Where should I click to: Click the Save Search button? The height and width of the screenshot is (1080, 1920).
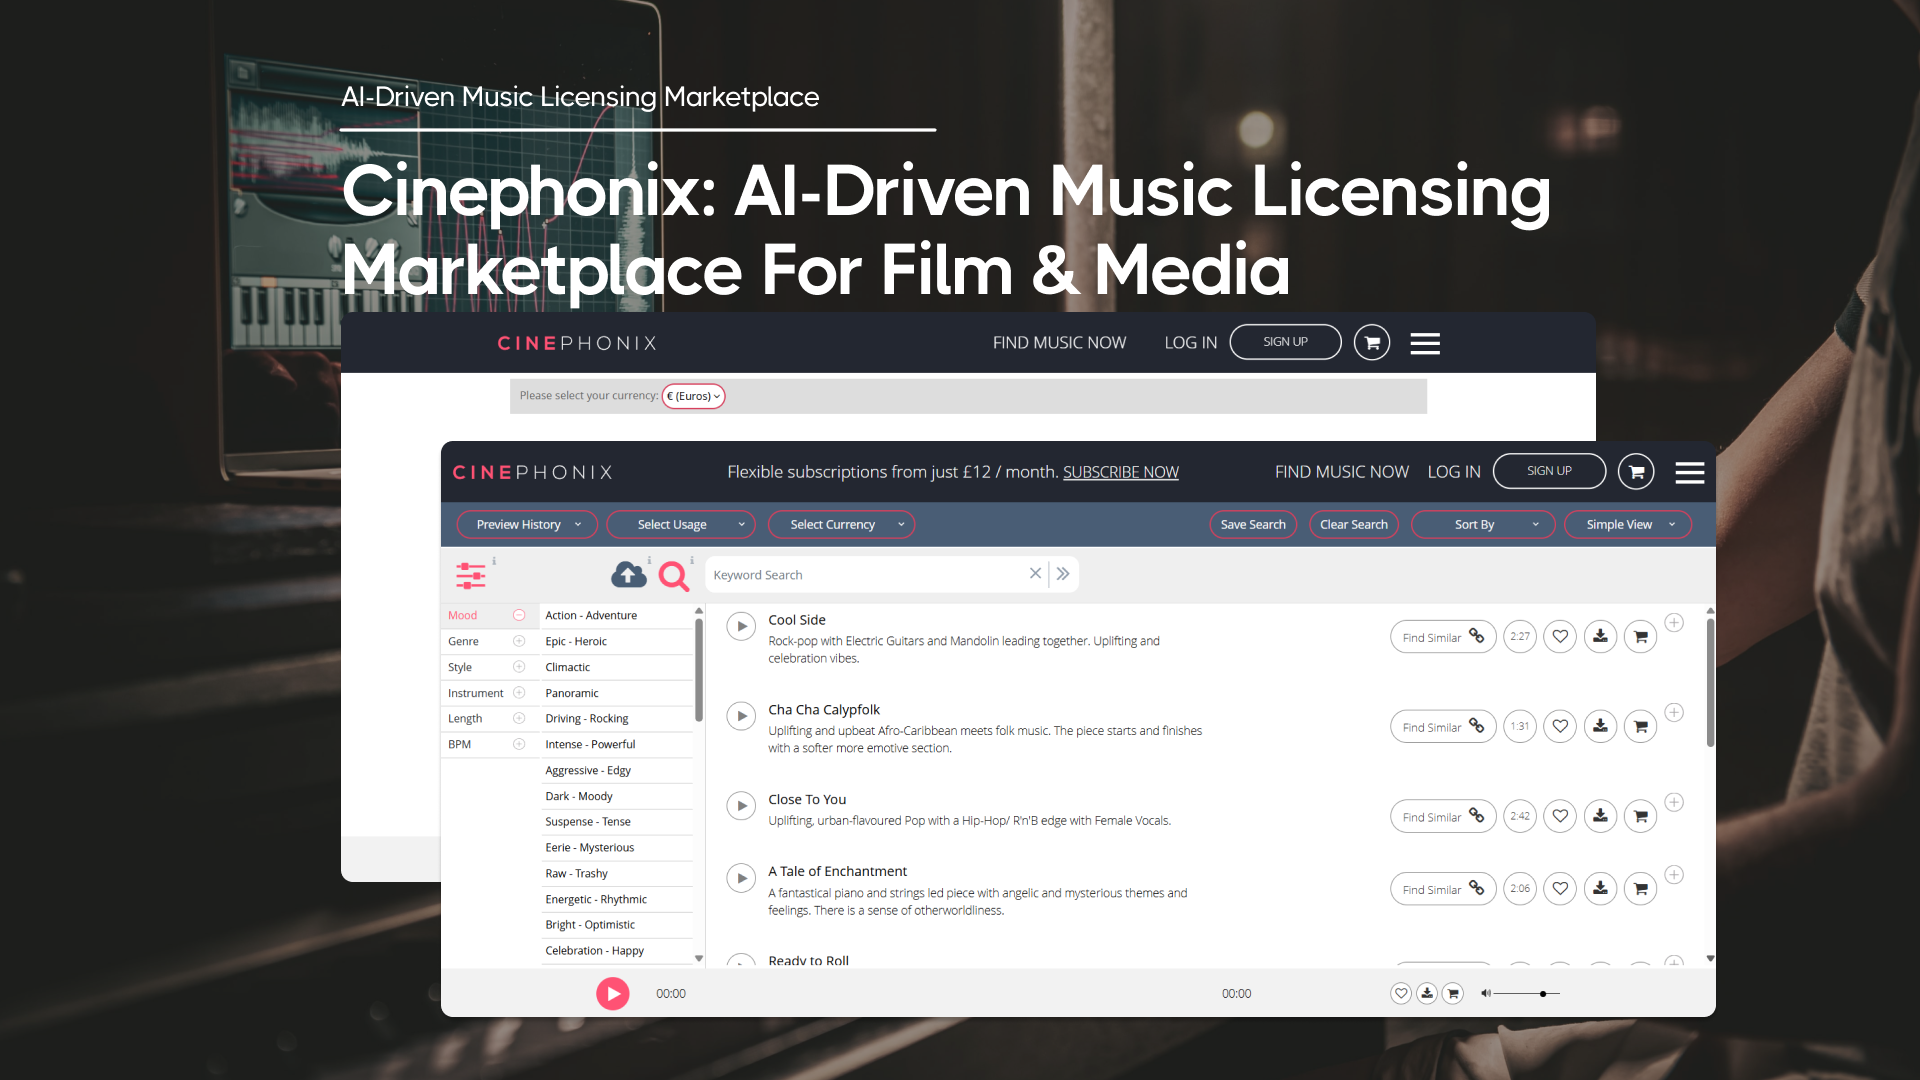point(1252,525)
